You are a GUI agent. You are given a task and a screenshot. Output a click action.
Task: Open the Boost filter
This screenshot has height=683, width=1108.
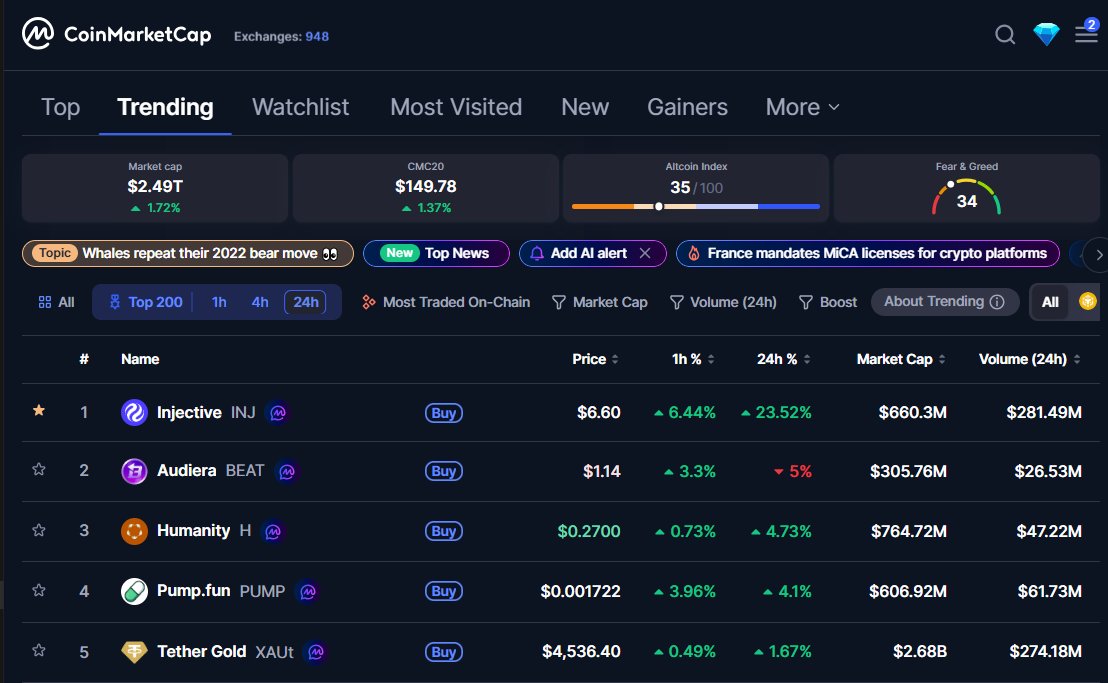pos(827,302)
